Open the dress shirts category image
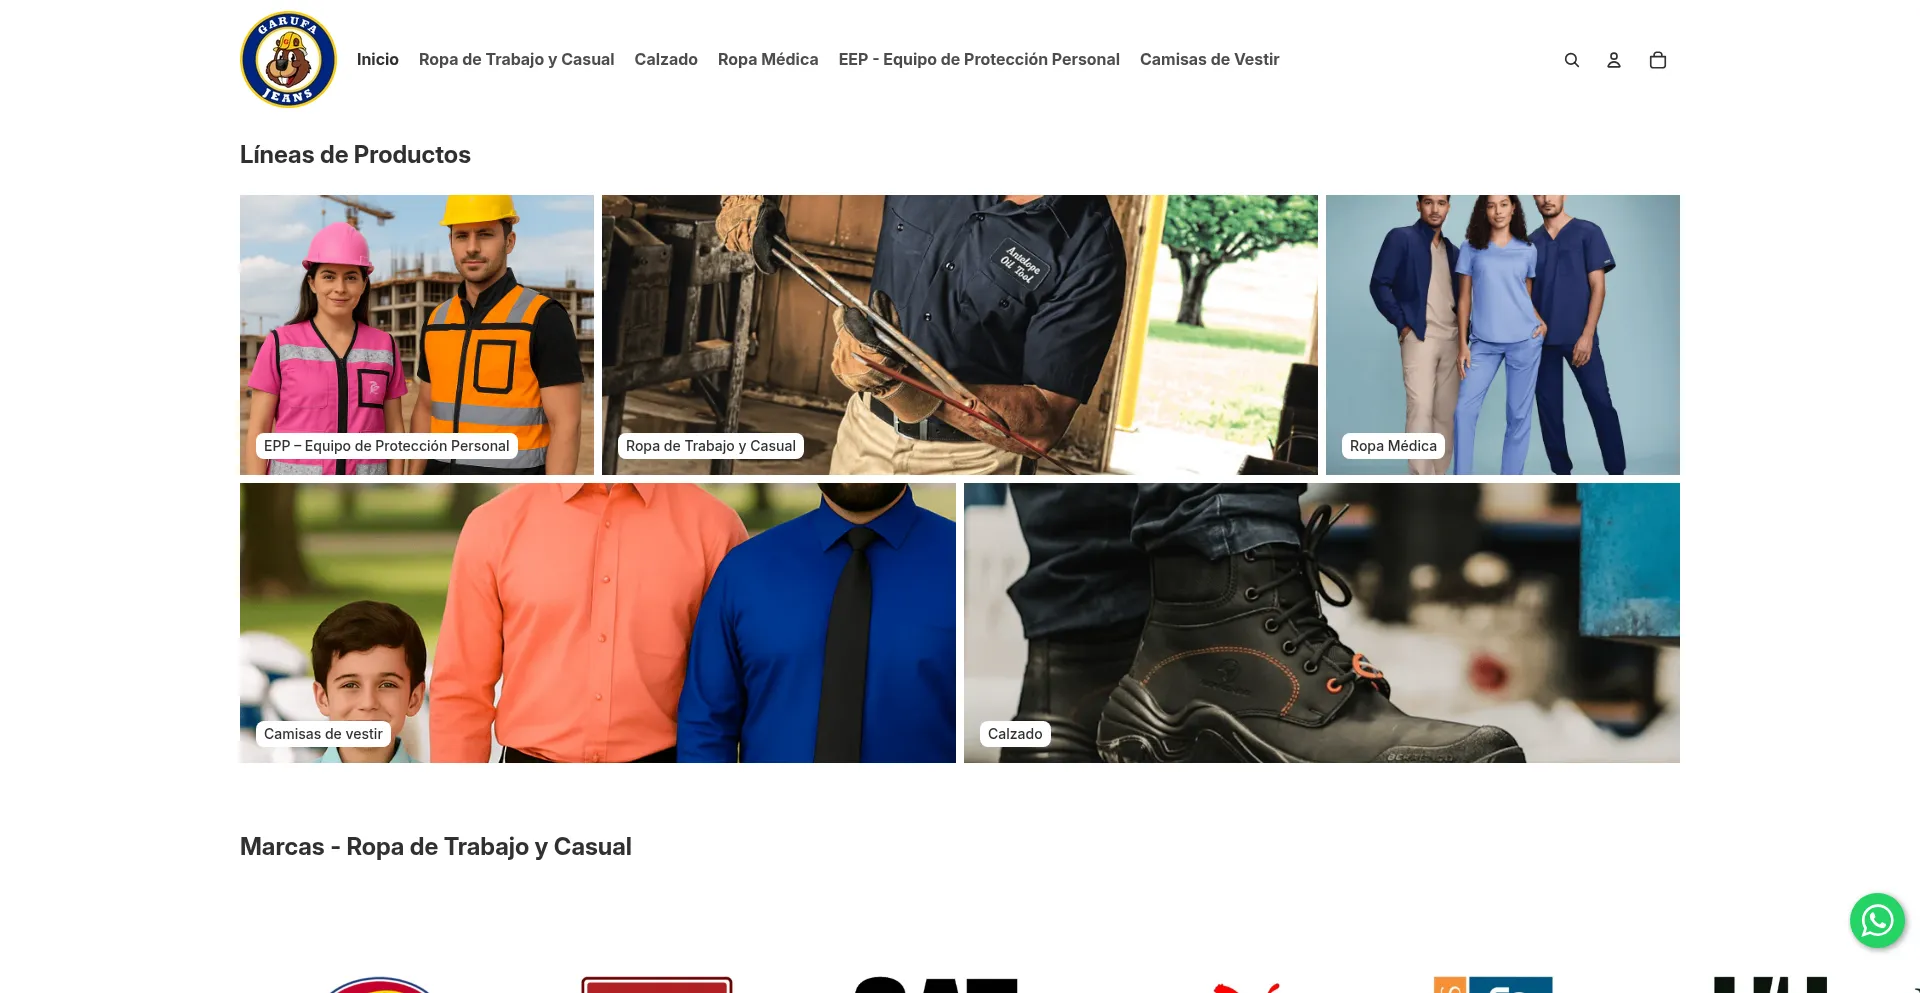The height and width of the screenshot is (993, 1920). coord(598,623)
